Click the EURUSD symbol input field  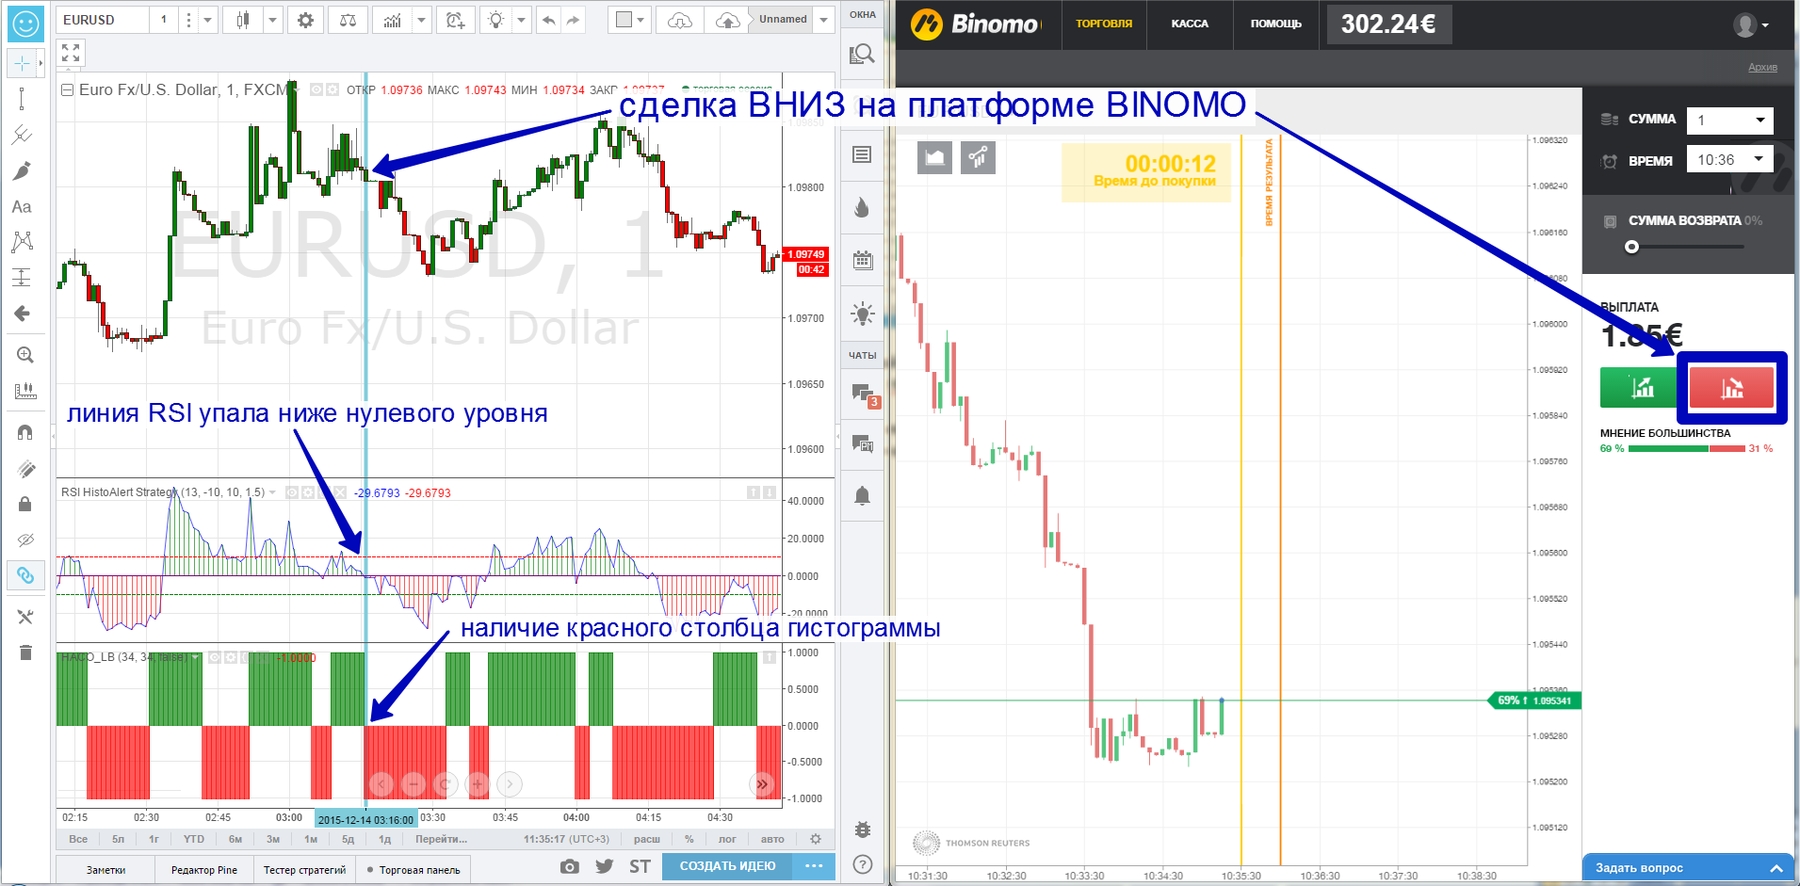click(x=104, y=20)
